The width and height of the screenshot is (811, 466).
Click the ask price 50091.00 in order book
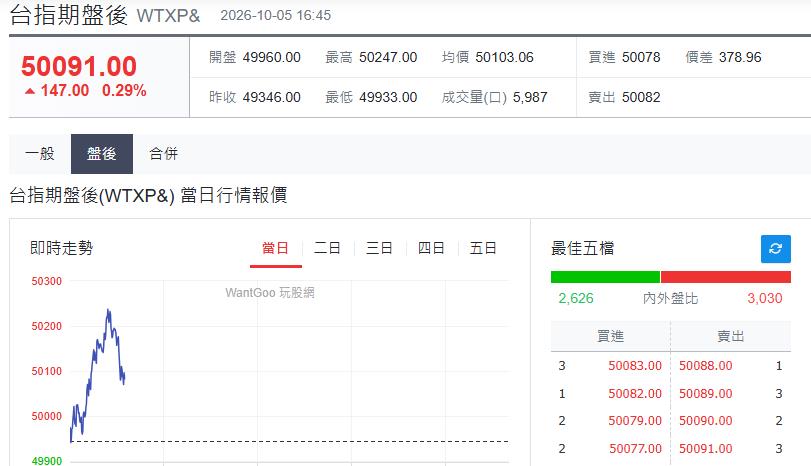click(705, 448)
